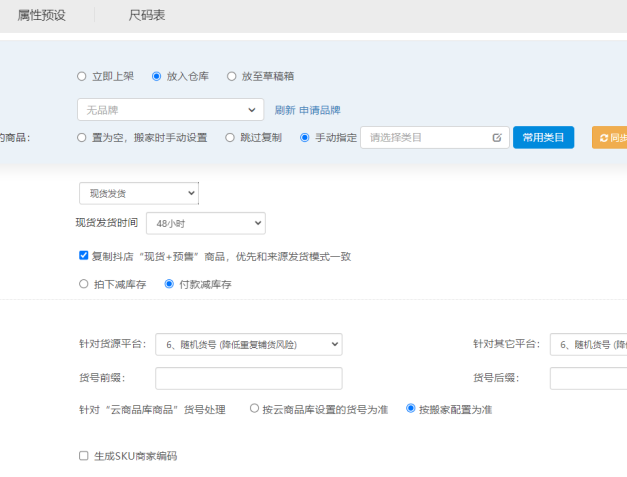The height and width of the screenshot is (477, 627).
Task: Choose 按云商品库设置的货号为准 option
Action: pos(255,409)
